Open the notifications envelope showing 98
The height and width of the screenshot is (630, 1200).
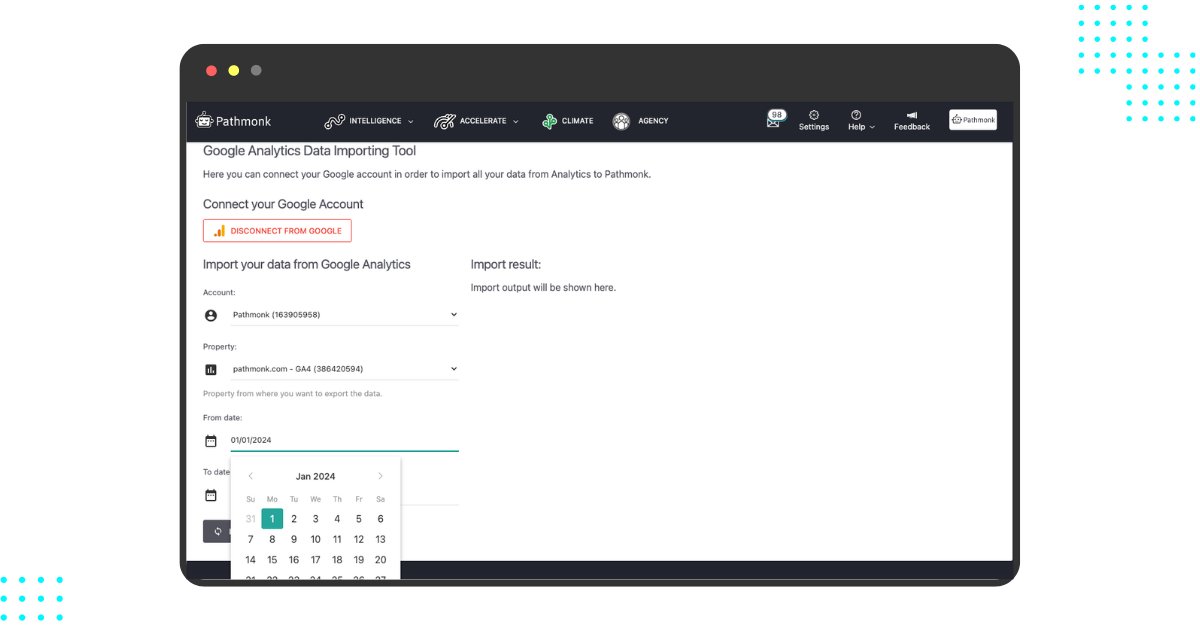(776, 118)
